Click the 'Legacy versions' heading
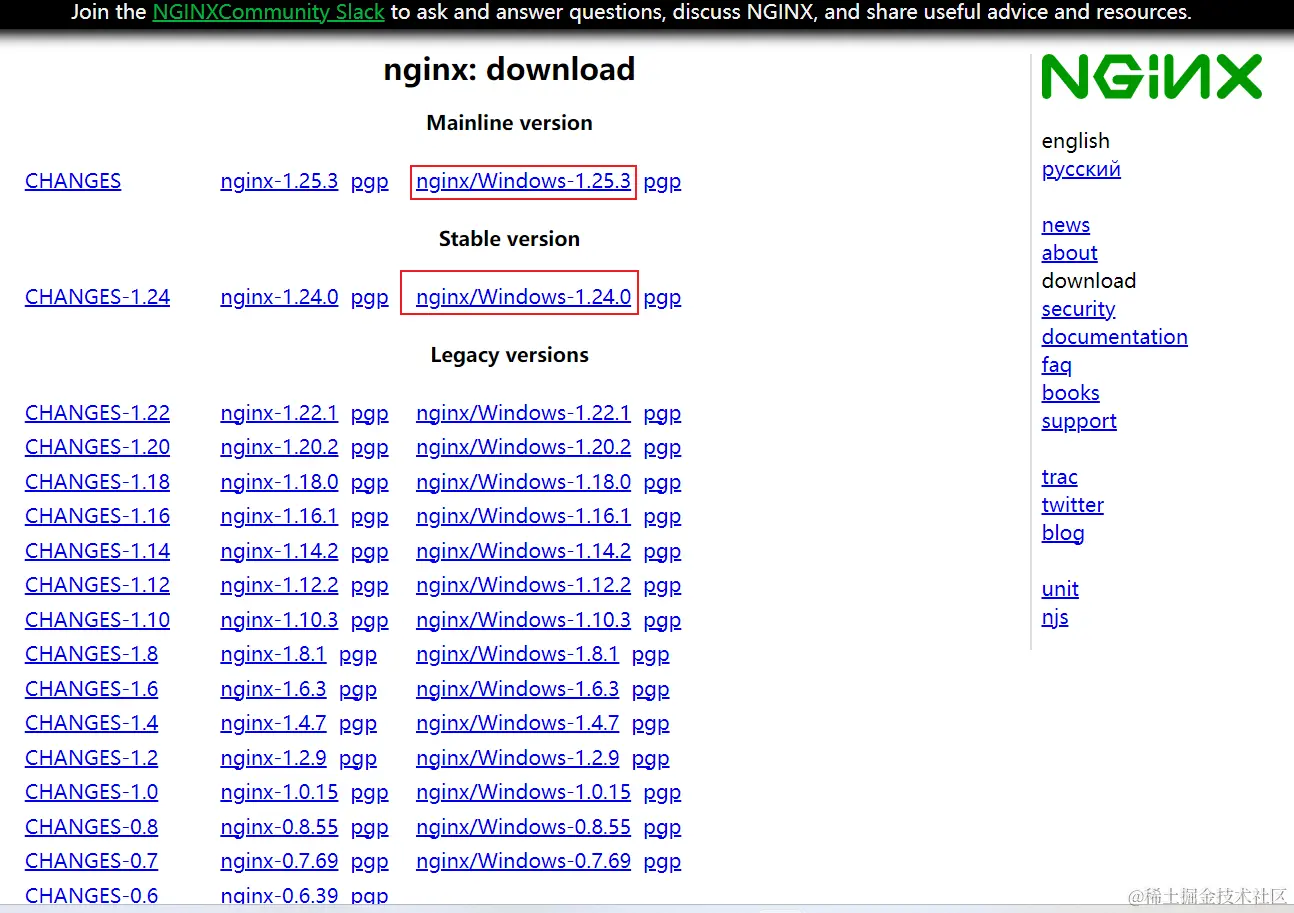The height and width of the screenshot is (913, 1294). coord(509,355)
